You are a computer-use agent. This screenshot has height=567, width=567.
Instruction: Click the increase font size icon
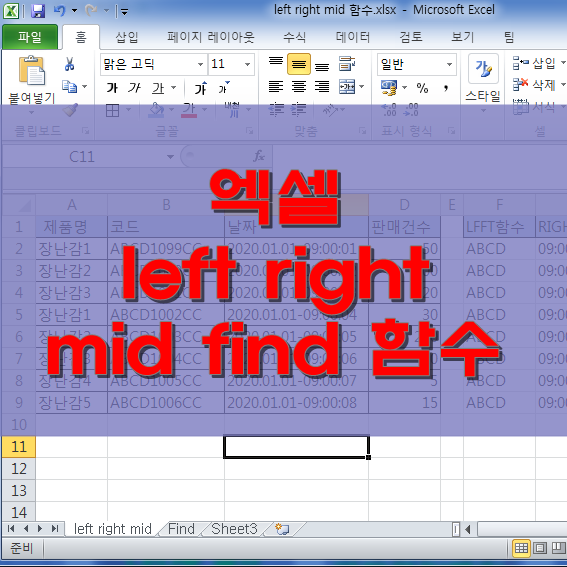(201, 88)
